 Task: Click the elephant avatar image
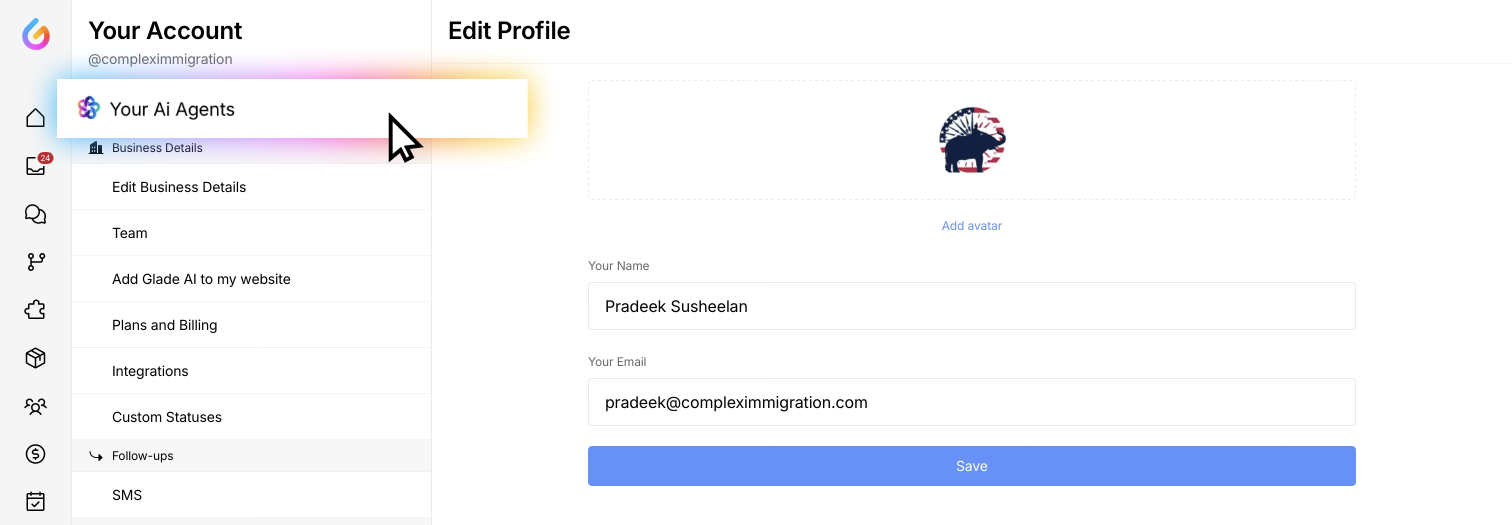[x=972, y=140]
